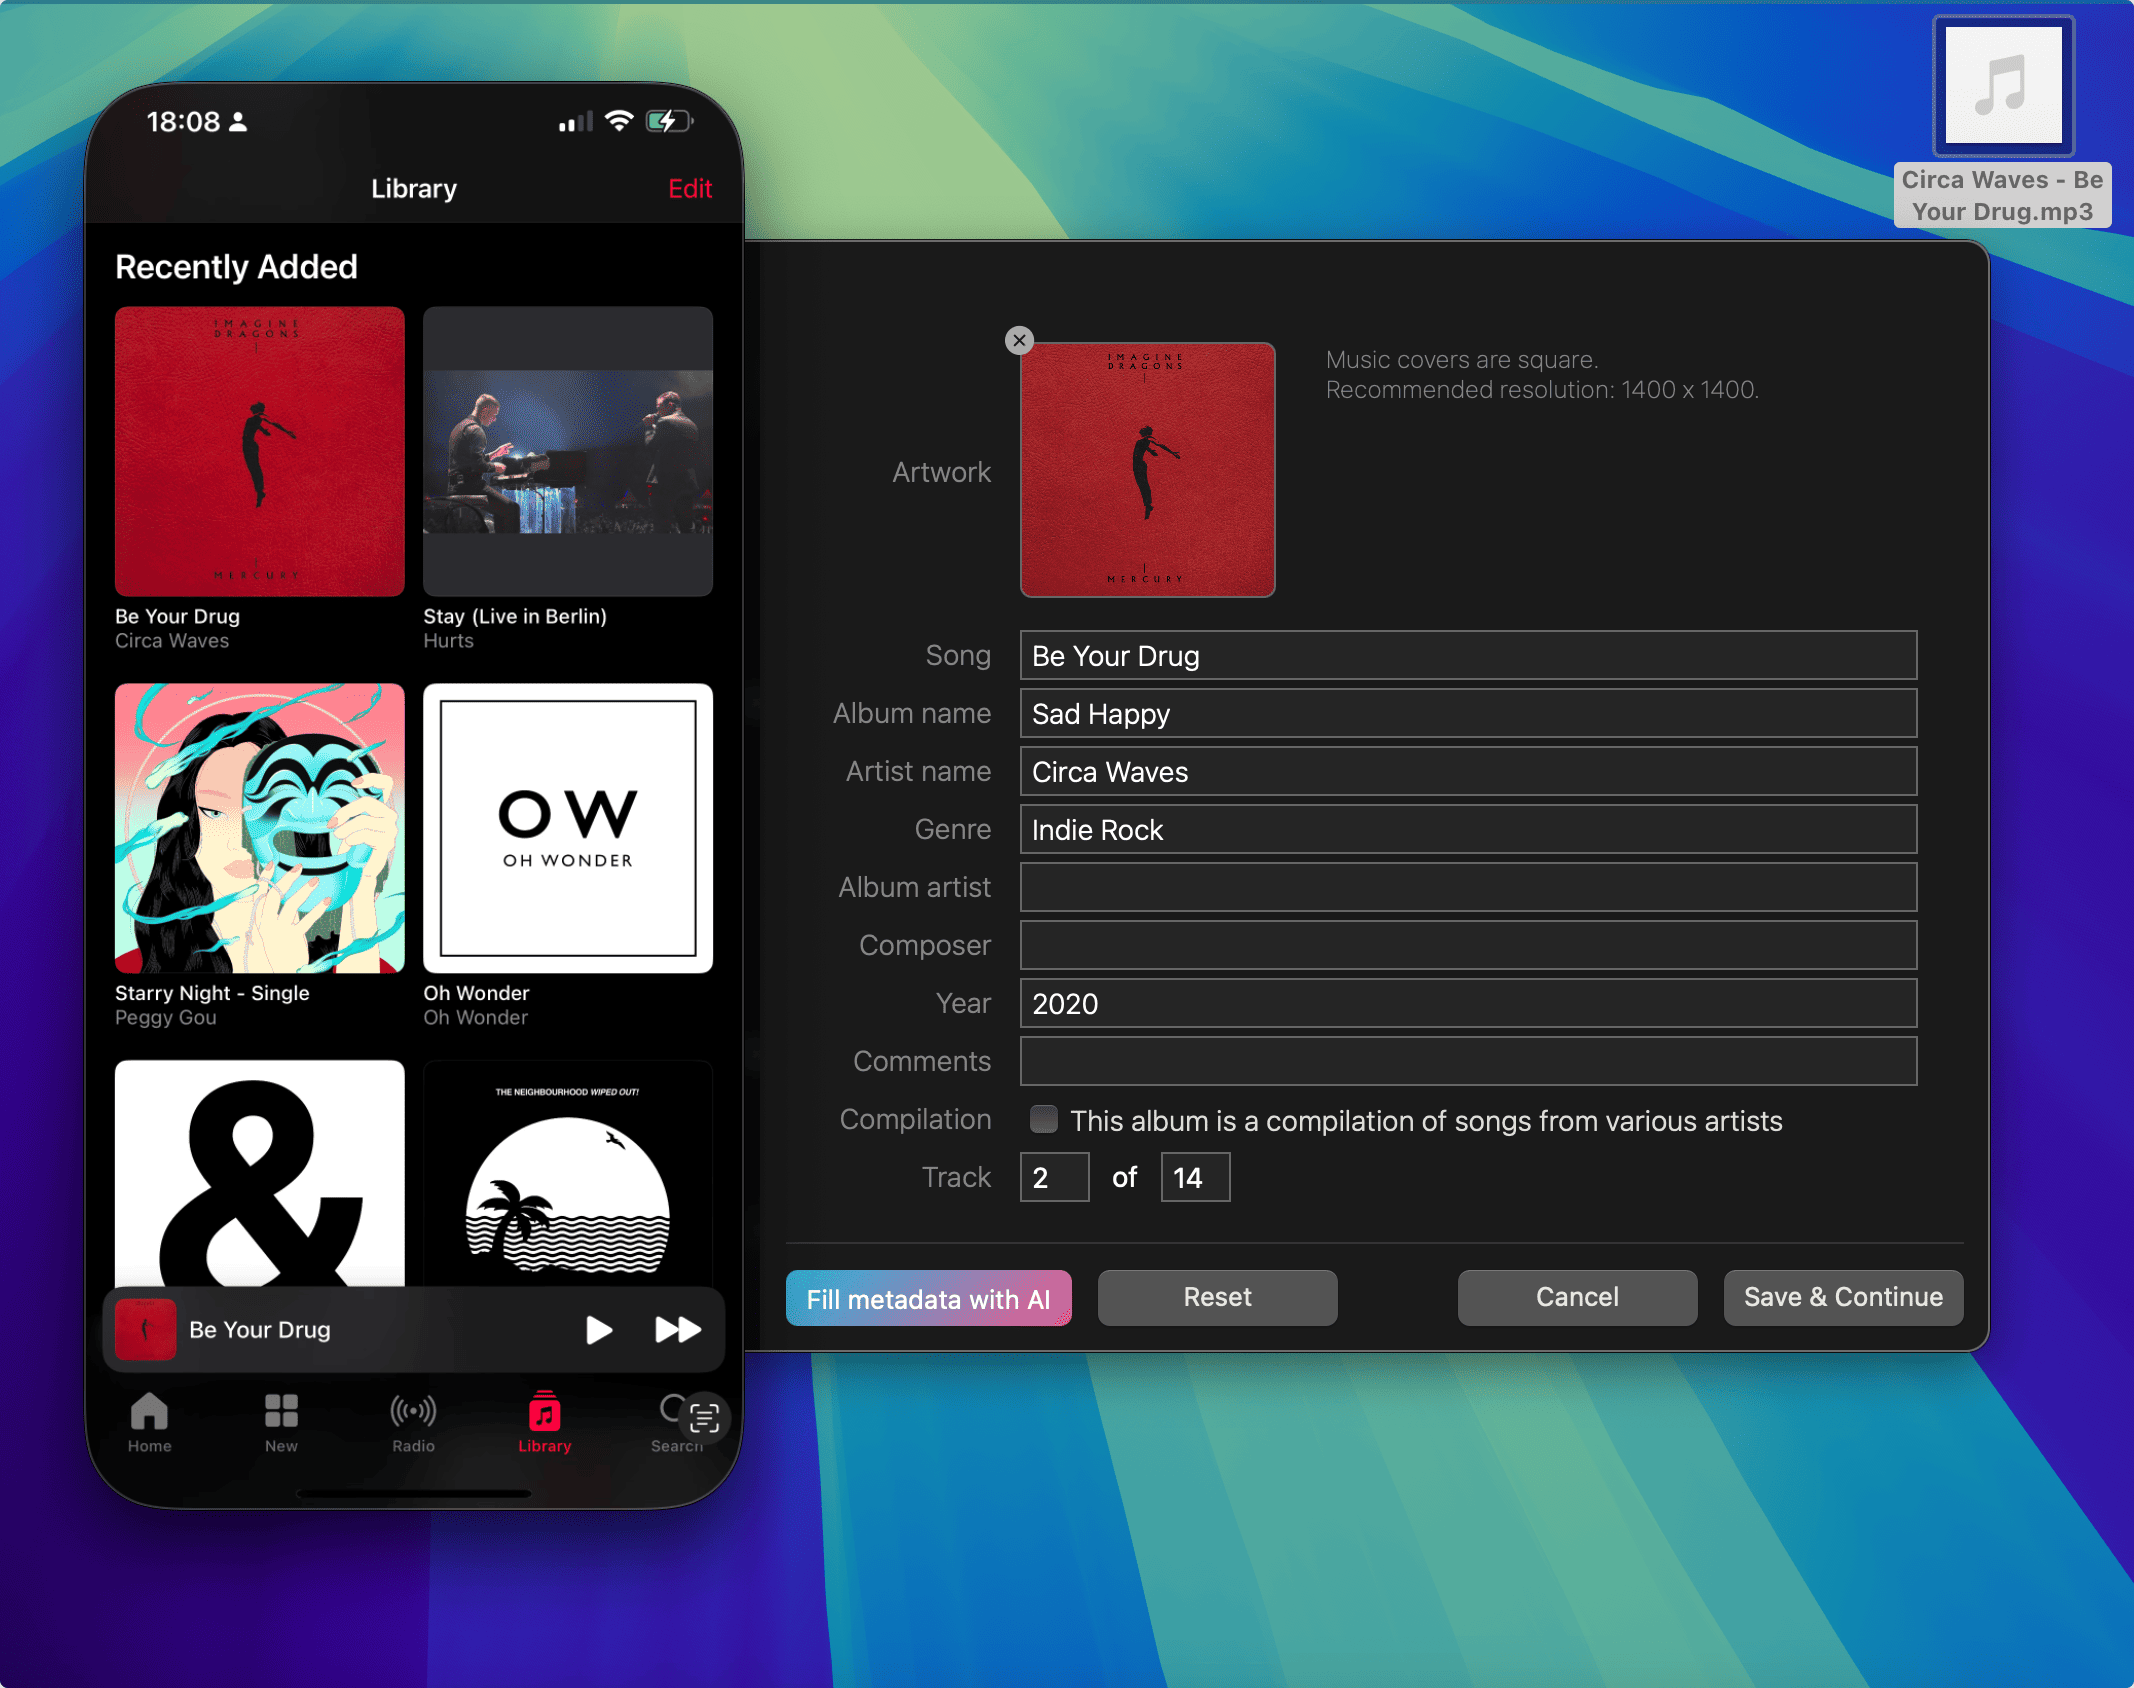This screenshot has width=2134, height=1688.
Task: Click the Mercury artwork in metadata dialog
Action: coord(1147,470)
